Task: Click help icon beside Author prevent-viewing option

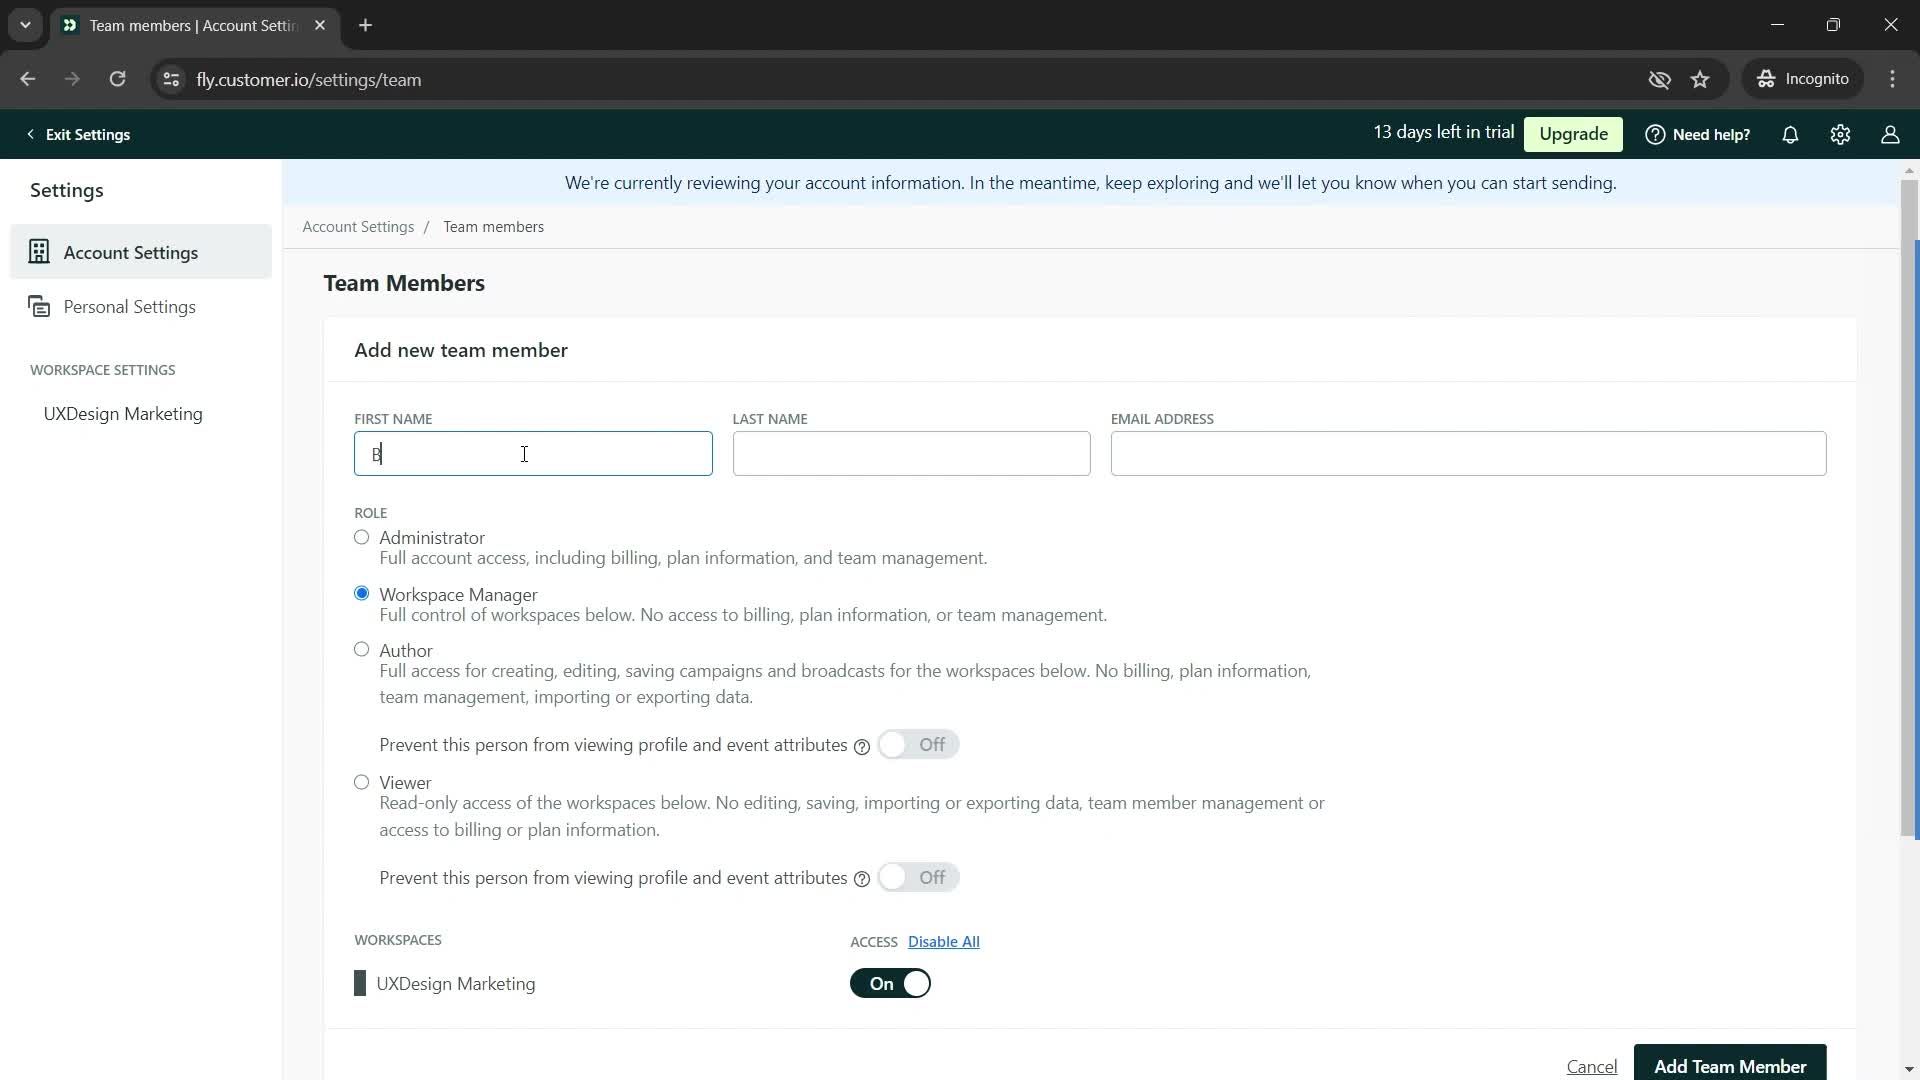Action: pyautogui.click(x=862, y=747)
